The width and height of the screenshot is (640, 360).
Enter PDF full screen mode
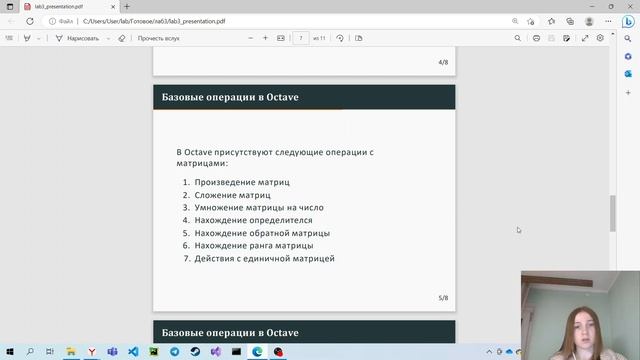(585, 38)
